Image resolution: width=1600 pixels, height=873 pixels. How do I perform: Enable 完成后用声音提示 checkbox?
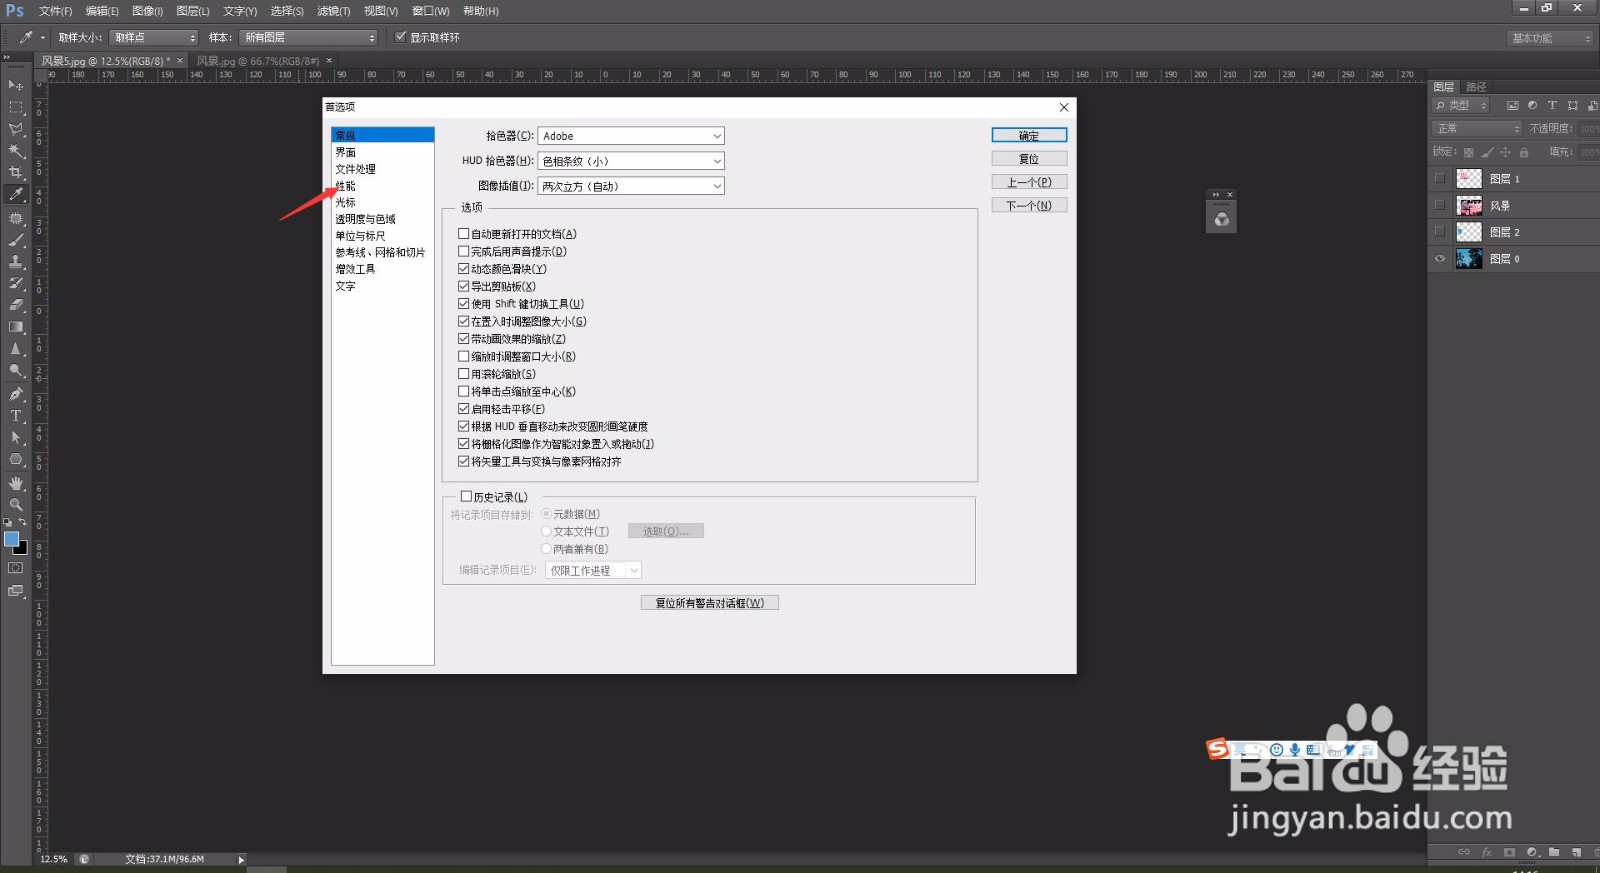[463, 252]
